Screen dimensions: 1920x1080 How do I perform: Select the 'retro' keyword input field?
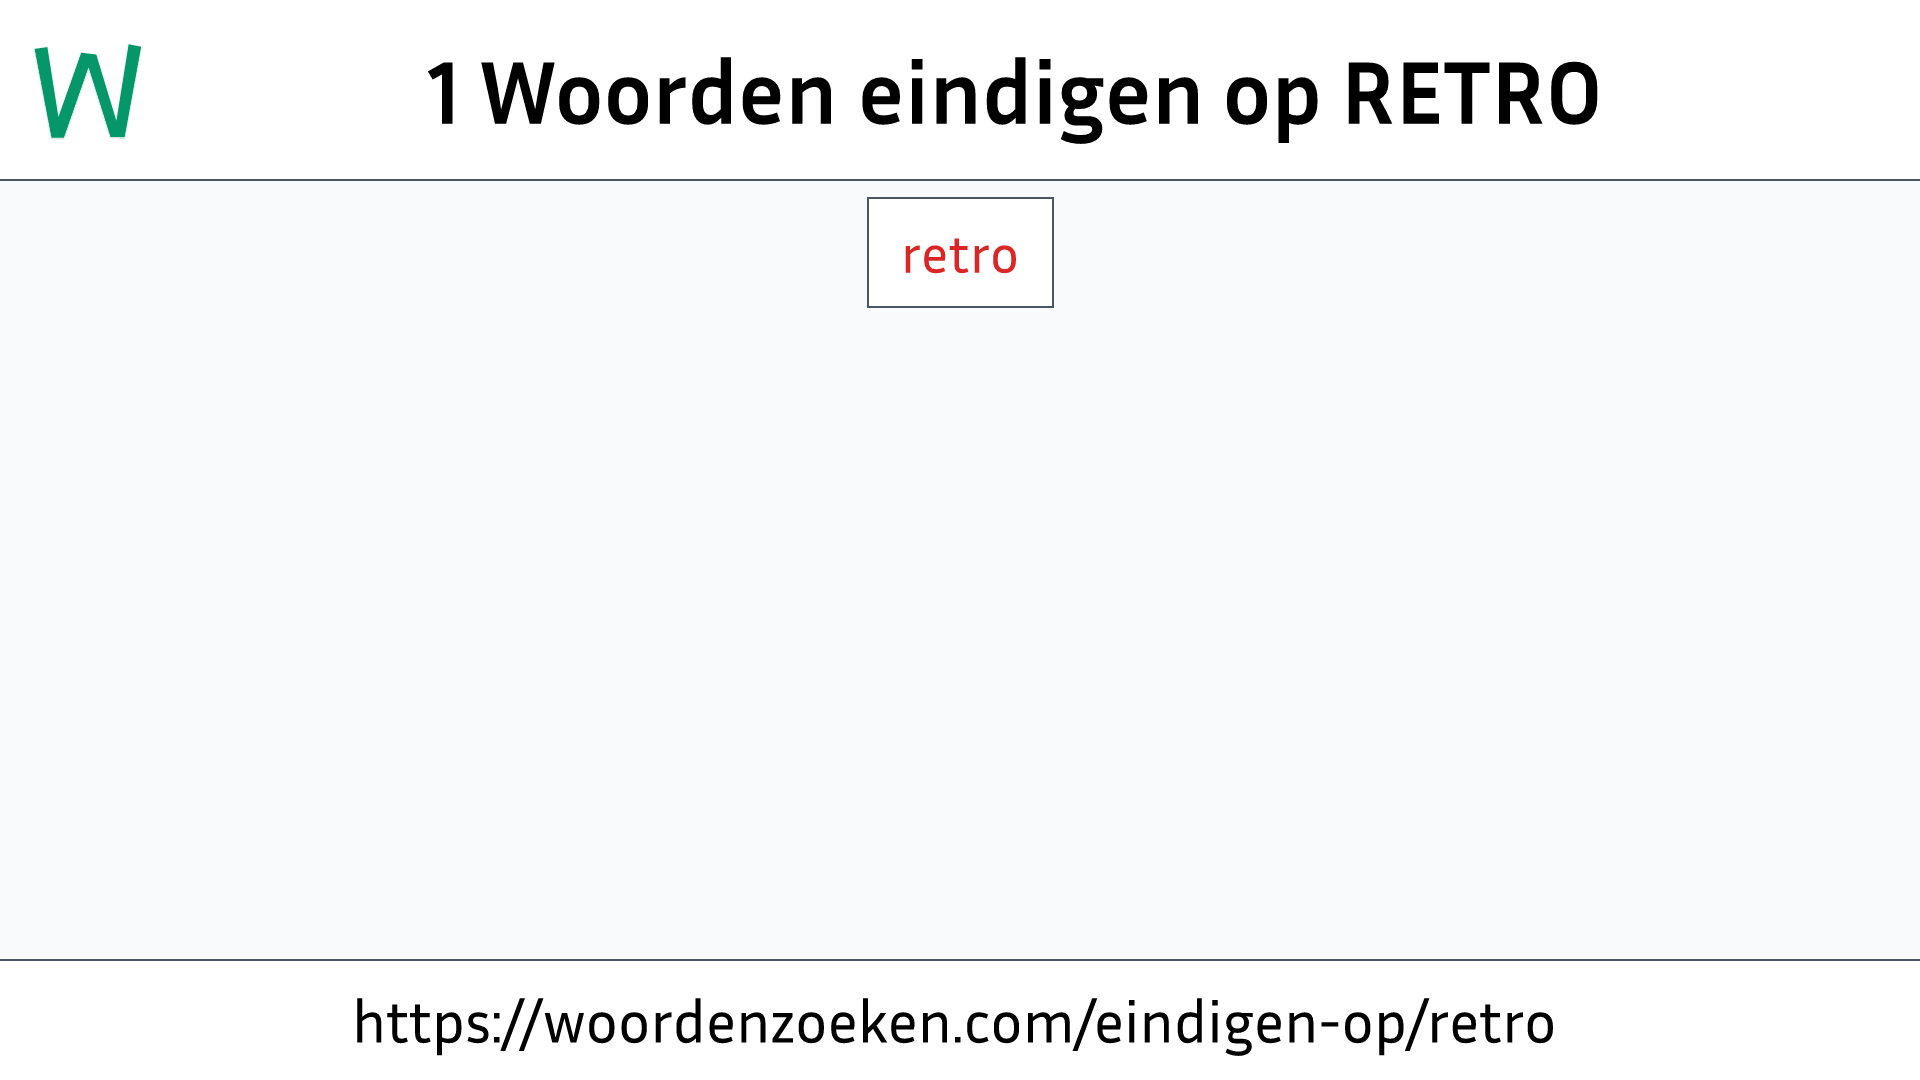coord(959,252)
